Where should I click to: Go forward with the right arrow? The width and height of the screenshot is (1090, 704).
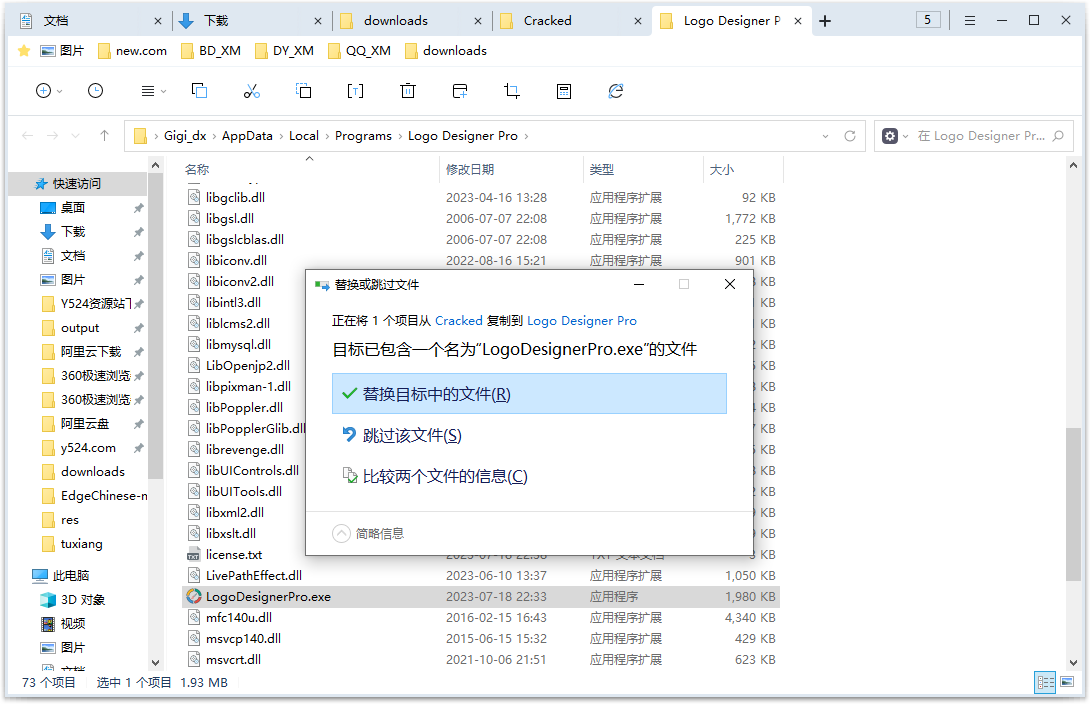tap(52, 136)
